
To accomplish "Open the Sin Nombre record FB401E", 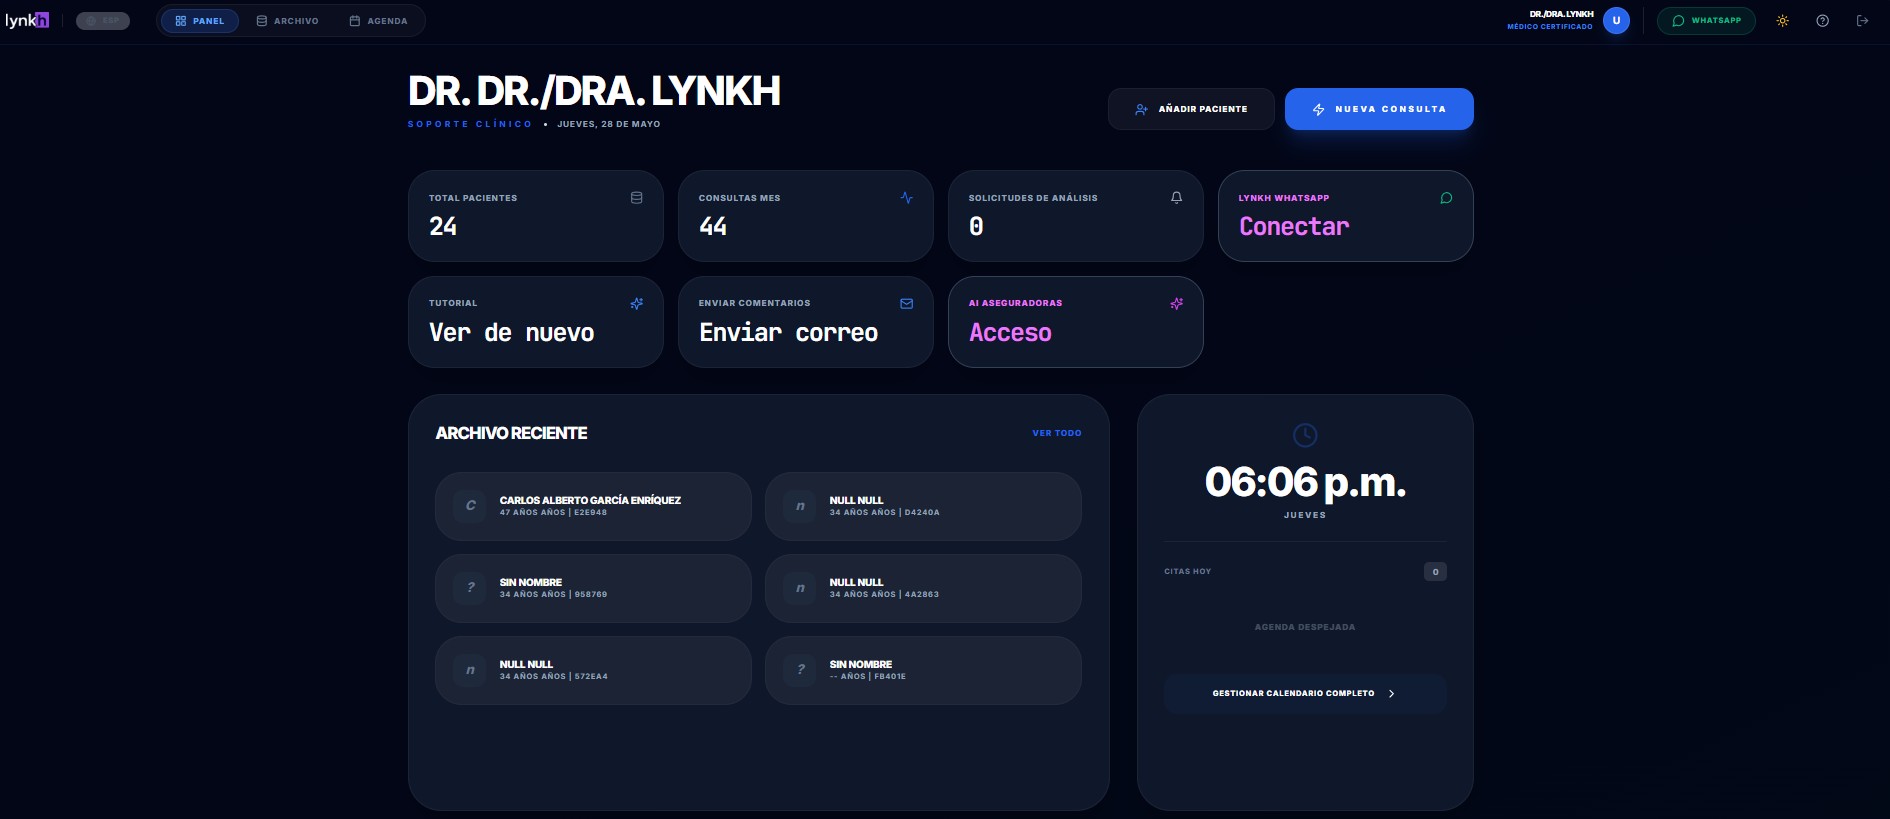I will point(923,670).
